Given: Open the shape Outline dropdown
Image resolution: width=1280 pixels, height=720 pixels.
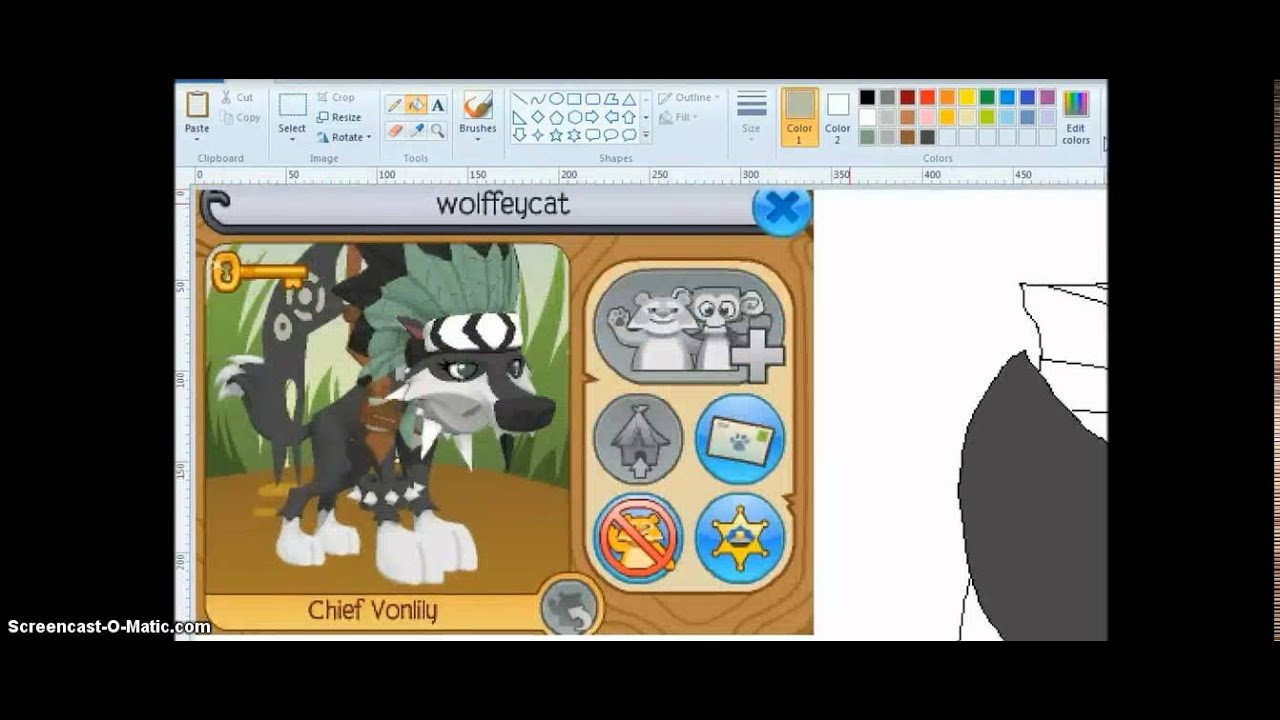Looking at the screenshot, I should pyautogui.click(x=689, y=97).
